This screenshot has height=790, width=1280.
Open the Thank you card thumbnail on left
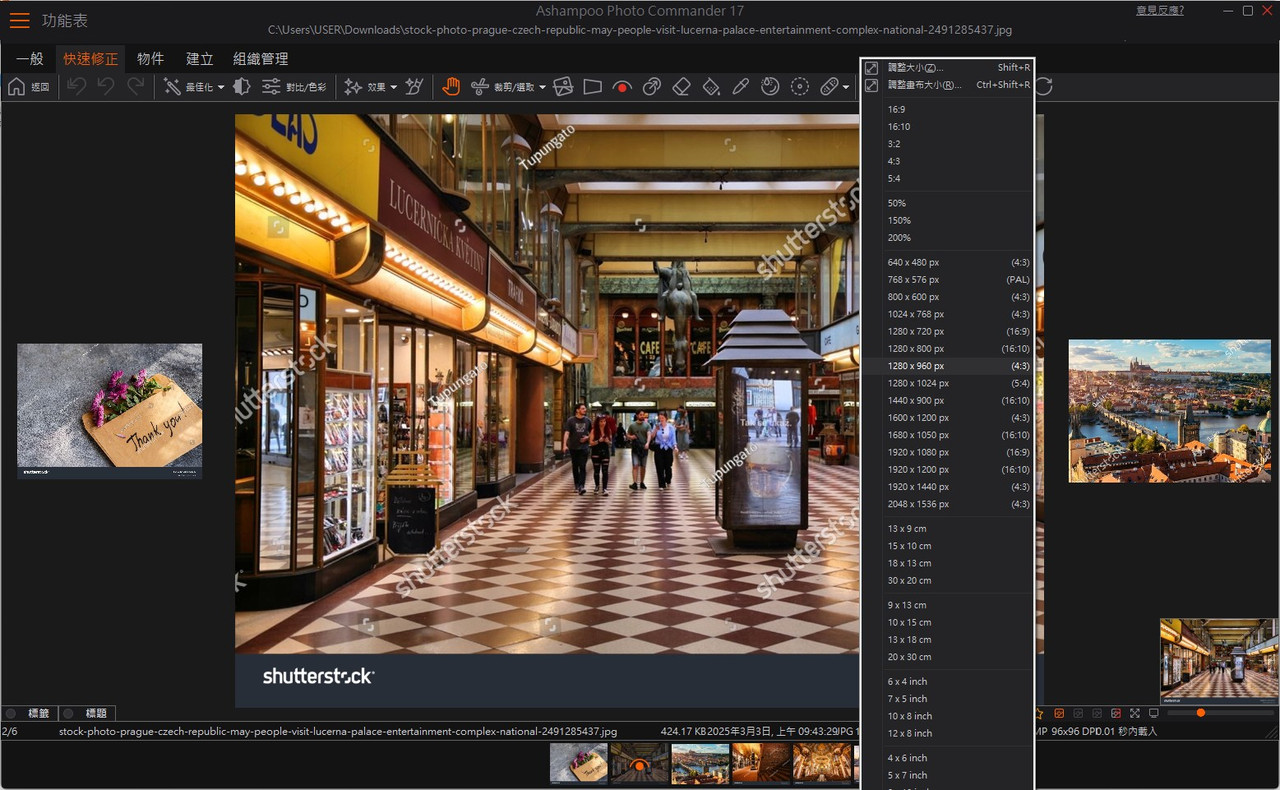pos(109,411)
